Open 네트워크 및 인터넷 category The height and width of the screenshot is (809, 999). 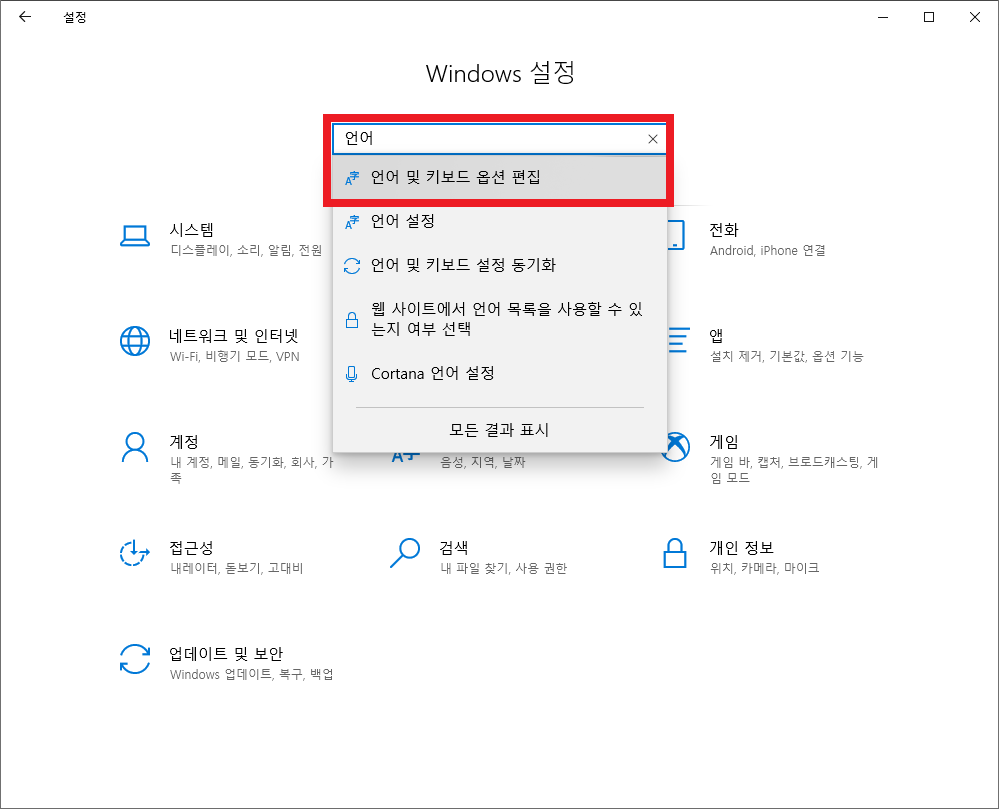coord(210,345)
